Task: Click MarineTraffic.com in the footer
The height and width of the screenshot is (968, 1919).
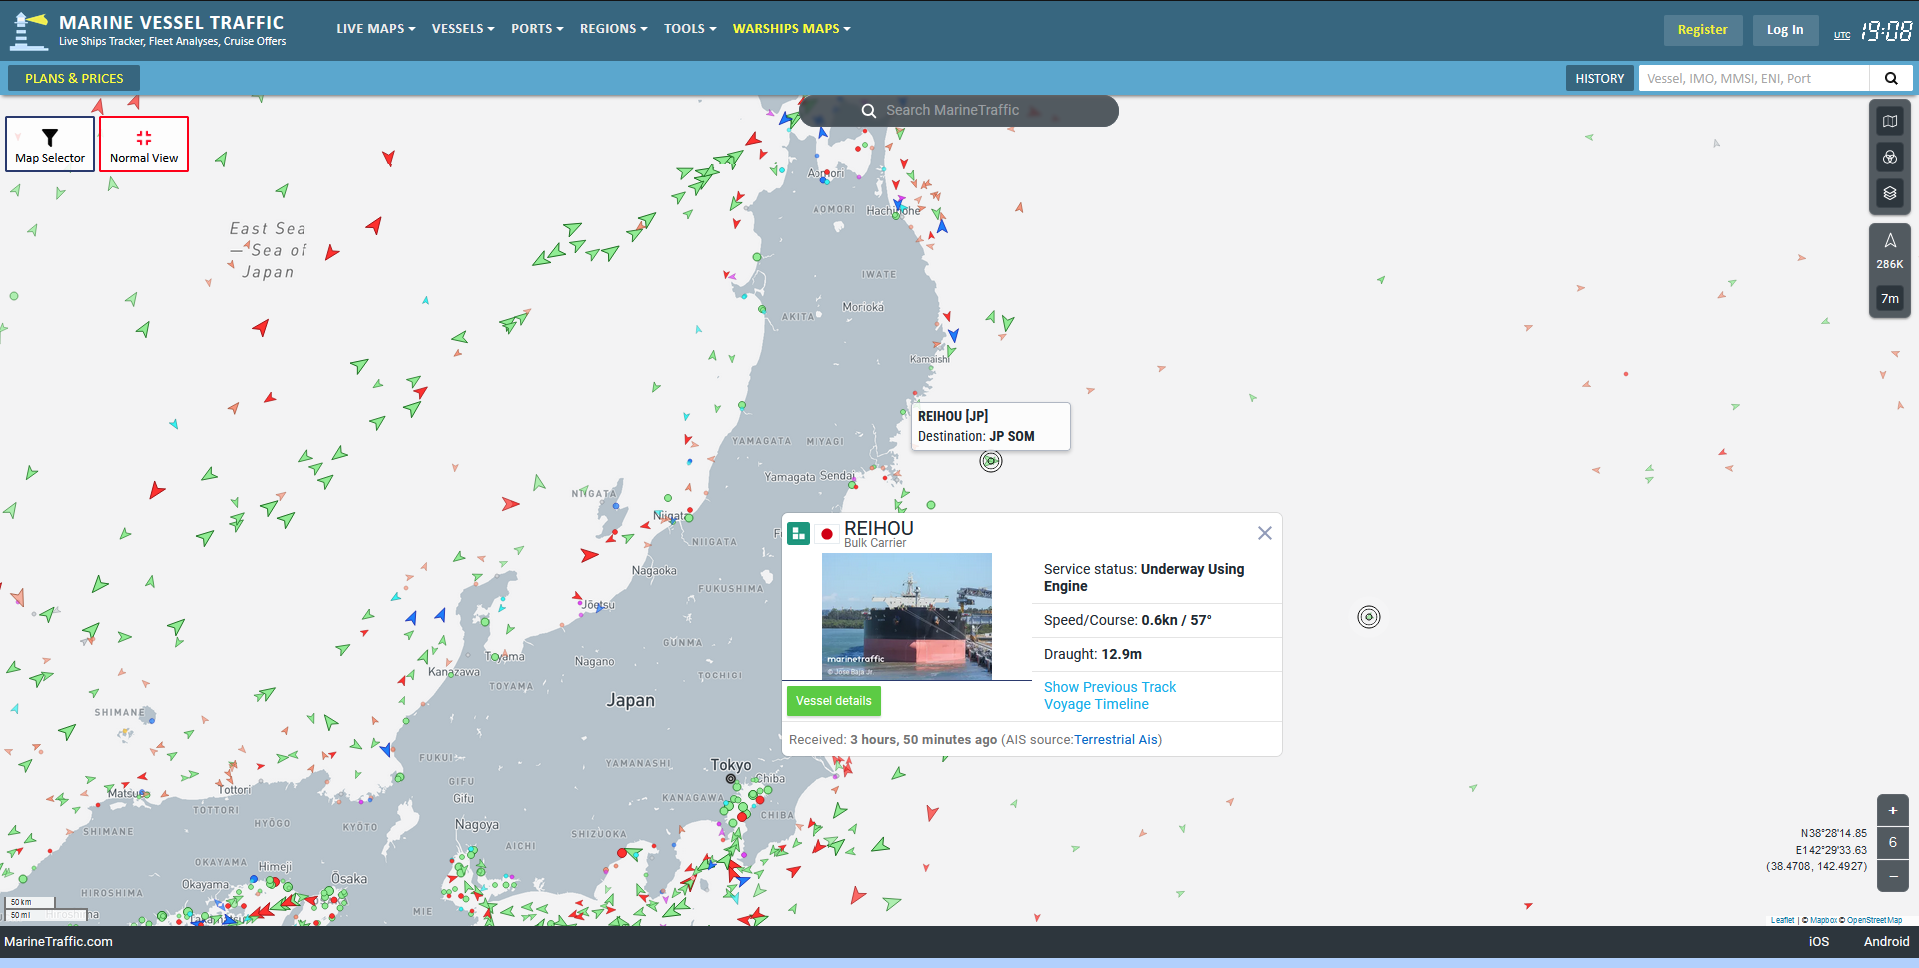Action: 58,941
